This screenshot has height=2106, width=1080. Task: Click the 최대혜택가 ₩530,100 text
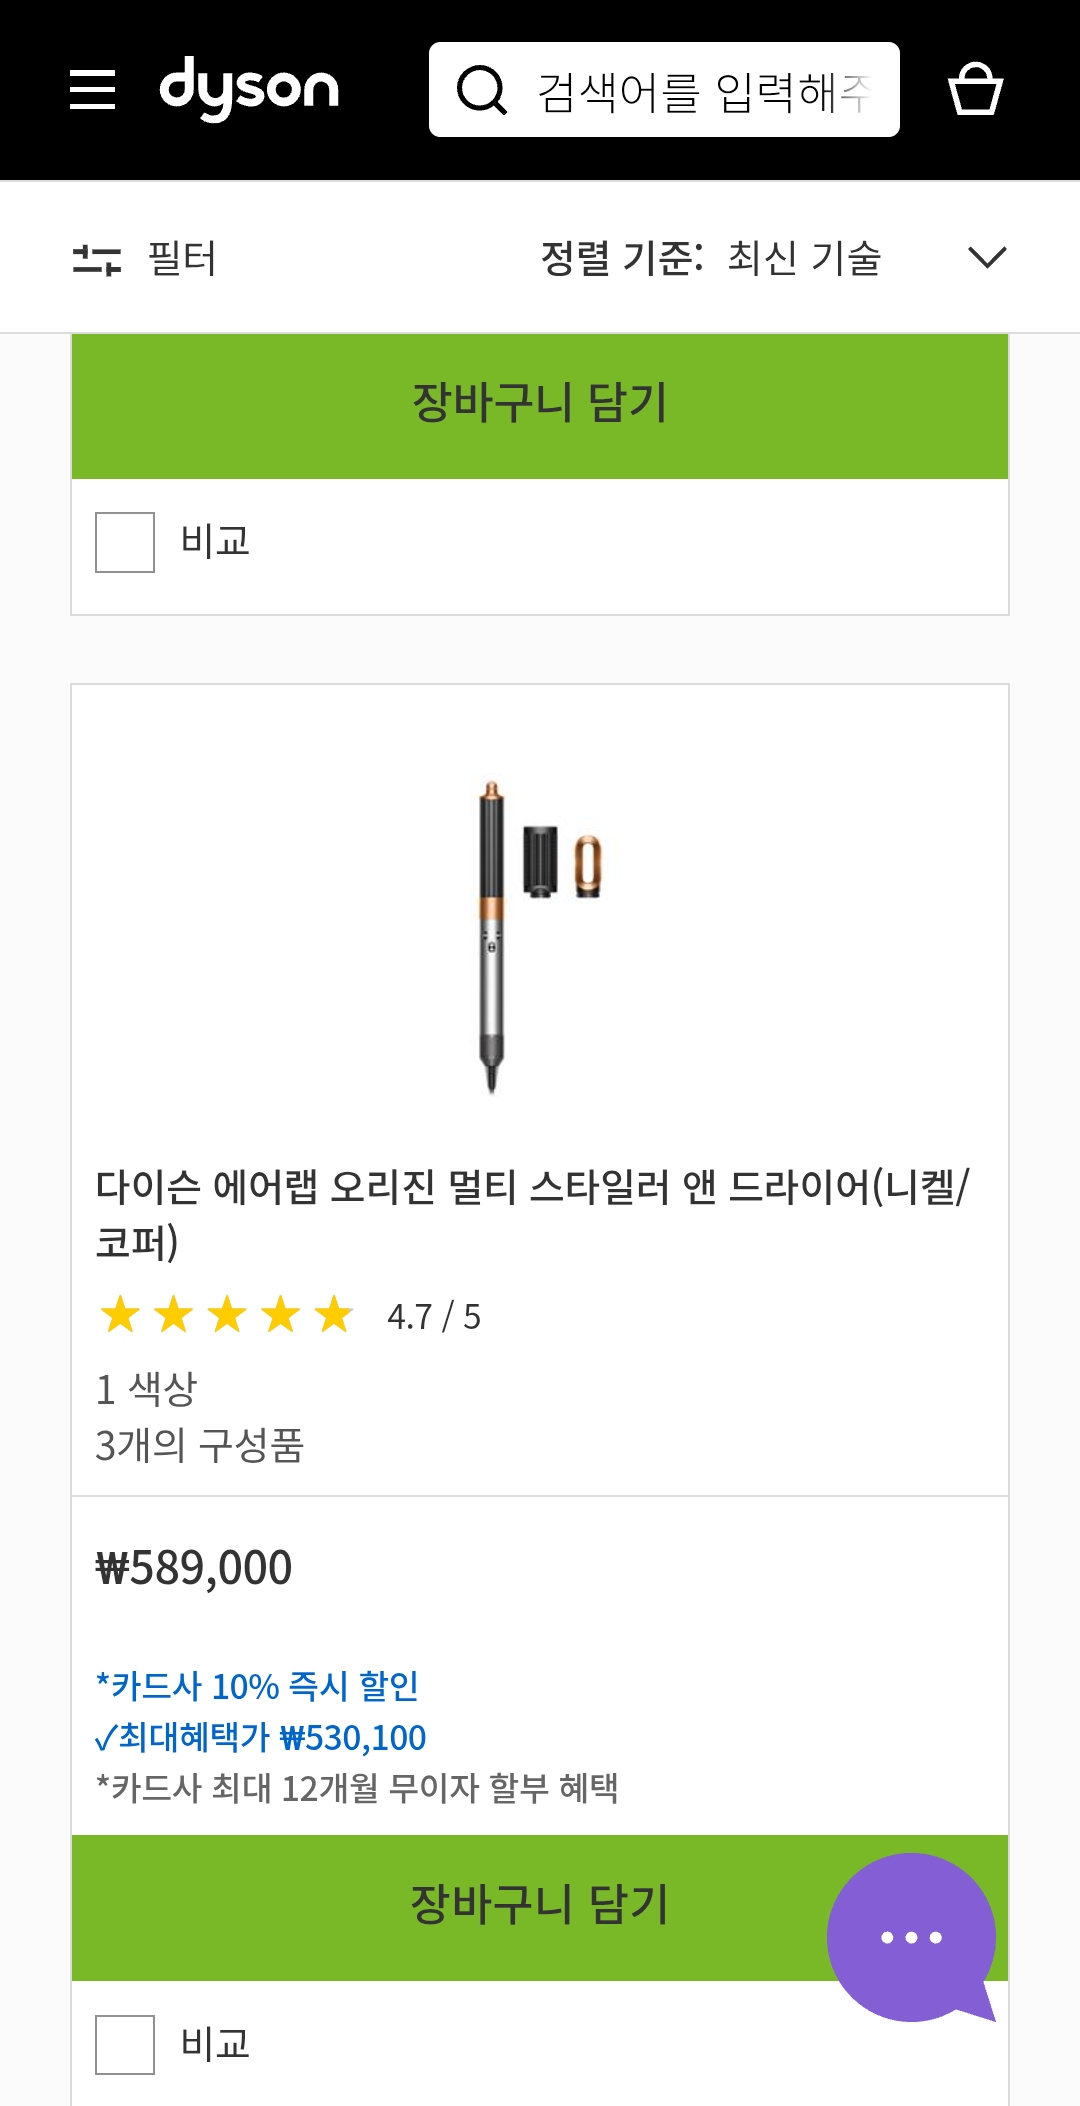pos(261,1738)
